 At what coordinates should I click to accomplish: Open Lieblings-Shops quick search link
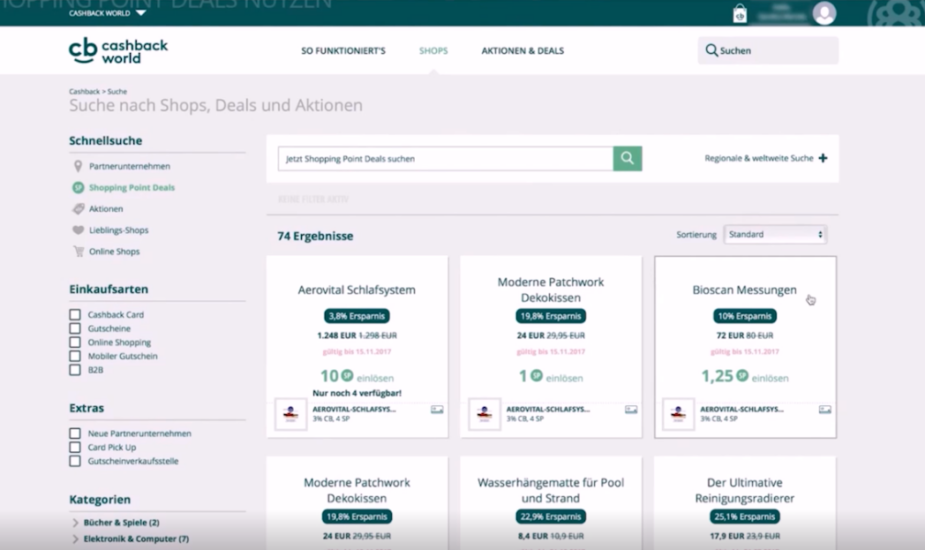point(119,230)
